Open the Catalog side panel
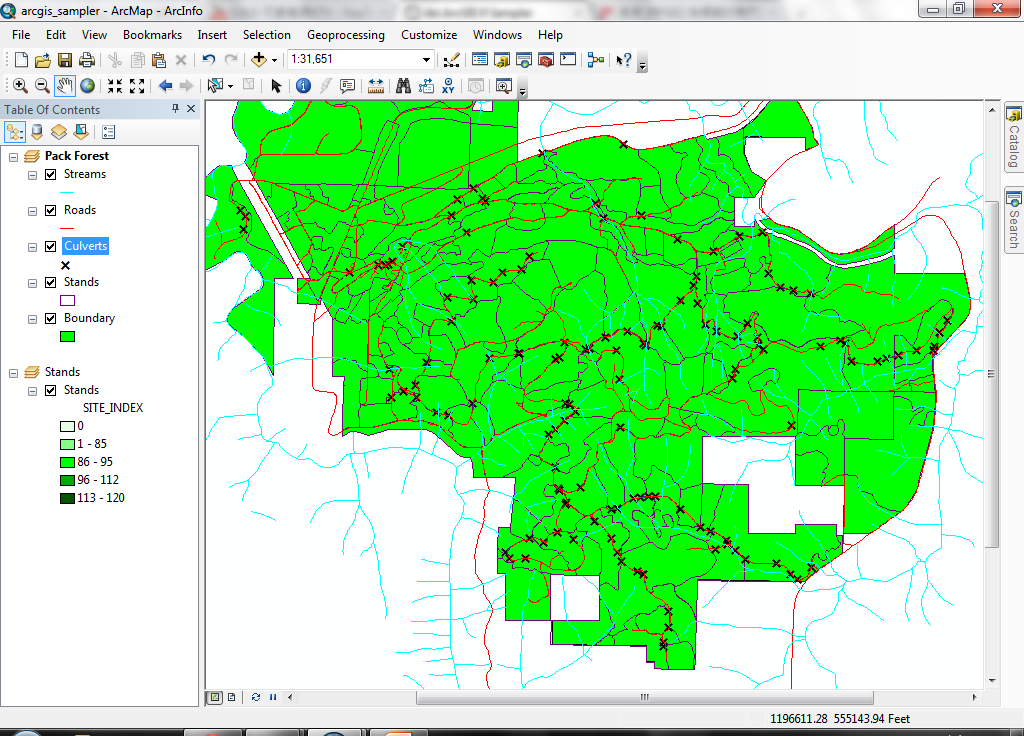1024x736 pixels. [1013, 137]
